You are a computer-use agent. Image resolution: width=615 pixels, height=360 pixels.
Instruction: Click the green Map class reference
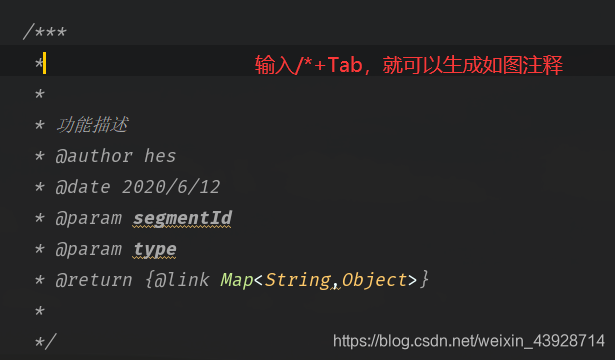pyautogui.click(x=237, y=280)
